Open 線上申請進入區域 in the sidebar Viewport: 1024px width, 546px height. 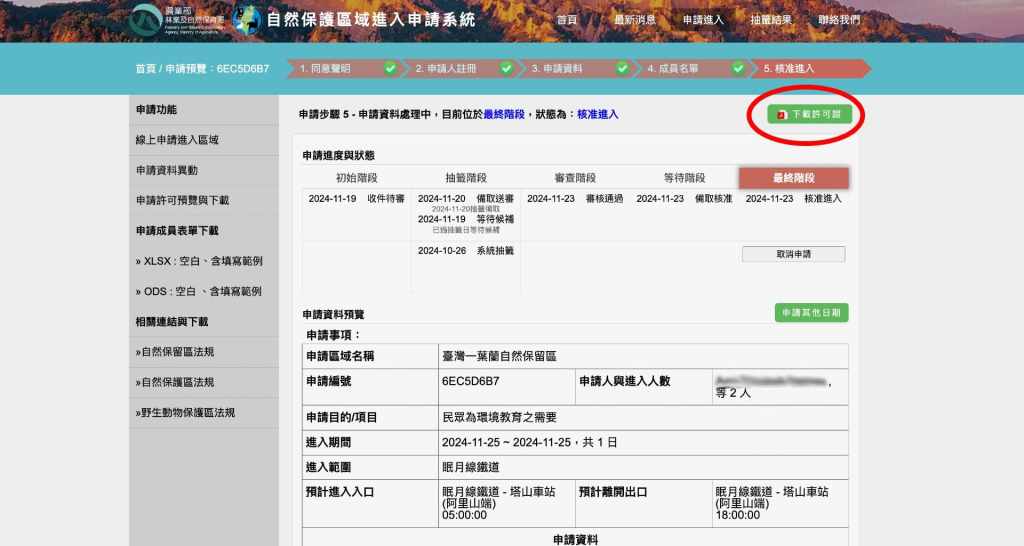point(177,140)
